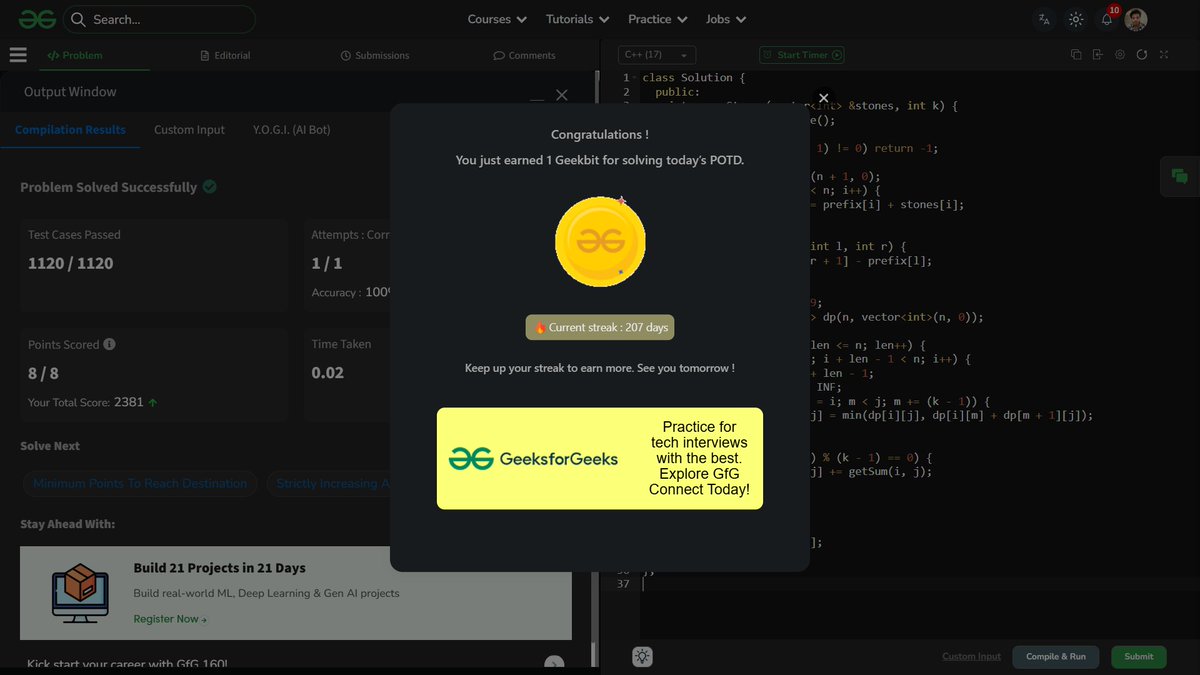Click the green copy panel icon on the right

pyautogui.click(x=1179, y=176)
